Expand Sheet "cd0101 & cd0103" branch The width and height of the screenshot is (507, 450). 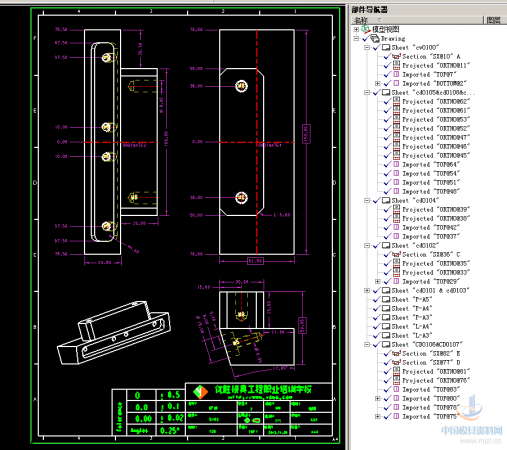pos(367,290)
